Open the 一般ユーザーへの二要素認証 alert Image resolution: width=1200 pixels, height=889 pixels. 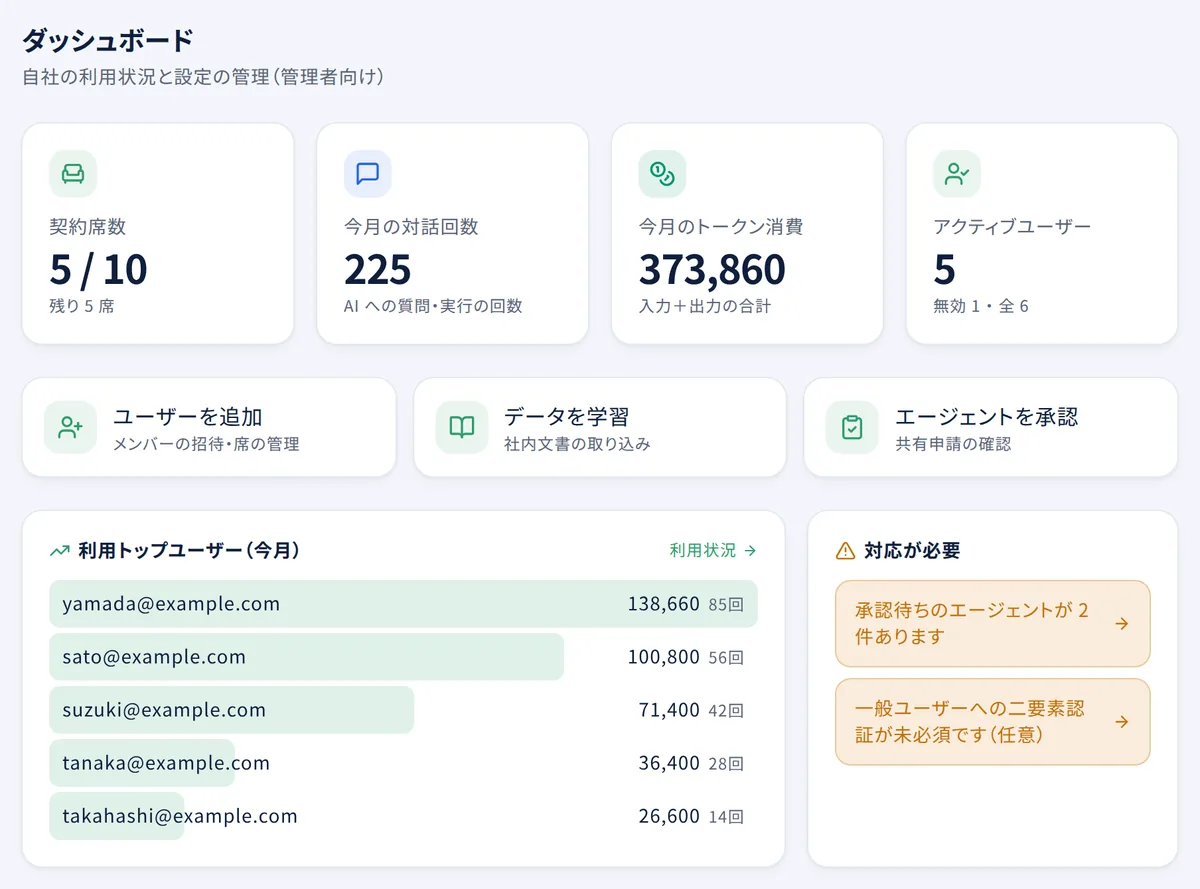993,722
